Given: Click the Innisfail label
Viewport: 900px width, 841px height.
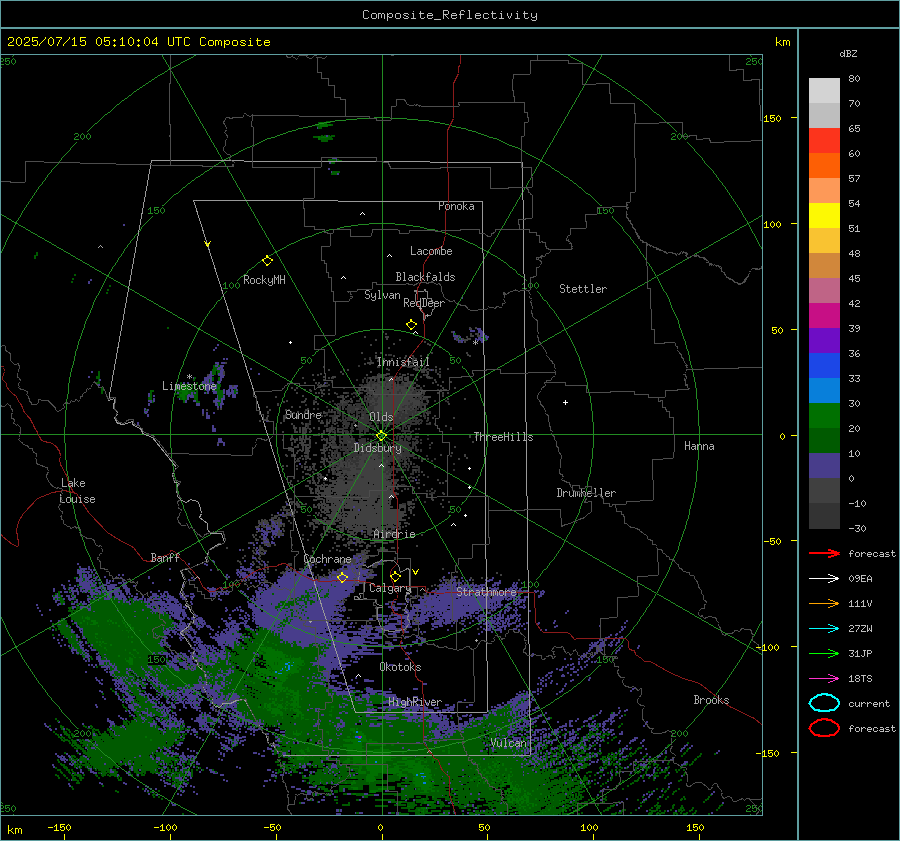Looking at the screenshot, I should pyautogui.click(x=403, y=362).
